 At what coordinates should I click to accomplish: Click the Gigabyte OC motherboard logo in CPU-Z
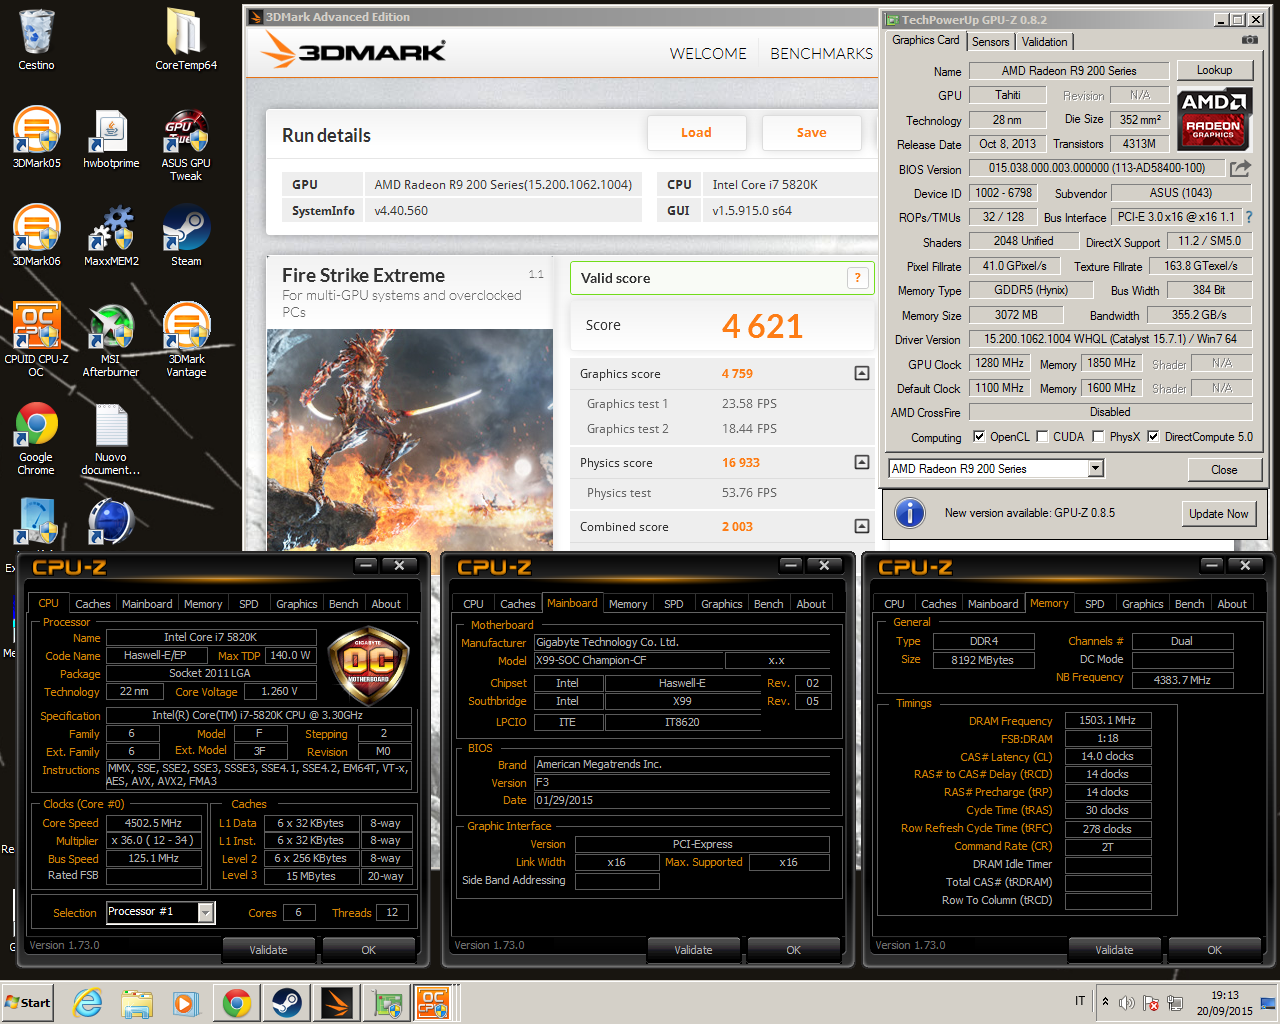(x=368, y=664)
